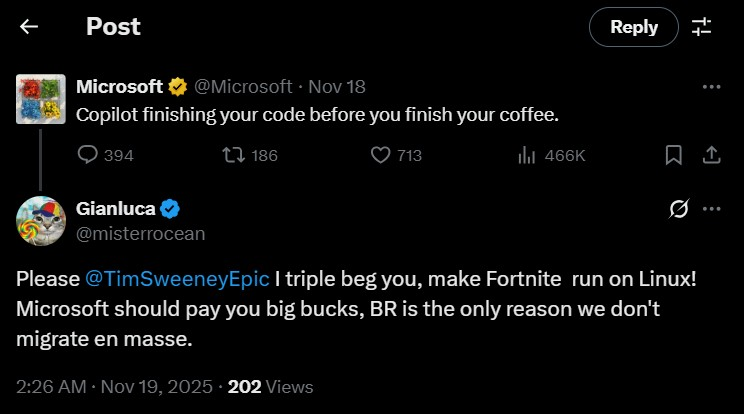Like the Microsoft Copilot post
This screenshot has width=744, height=414.
[x=380, y=155]
